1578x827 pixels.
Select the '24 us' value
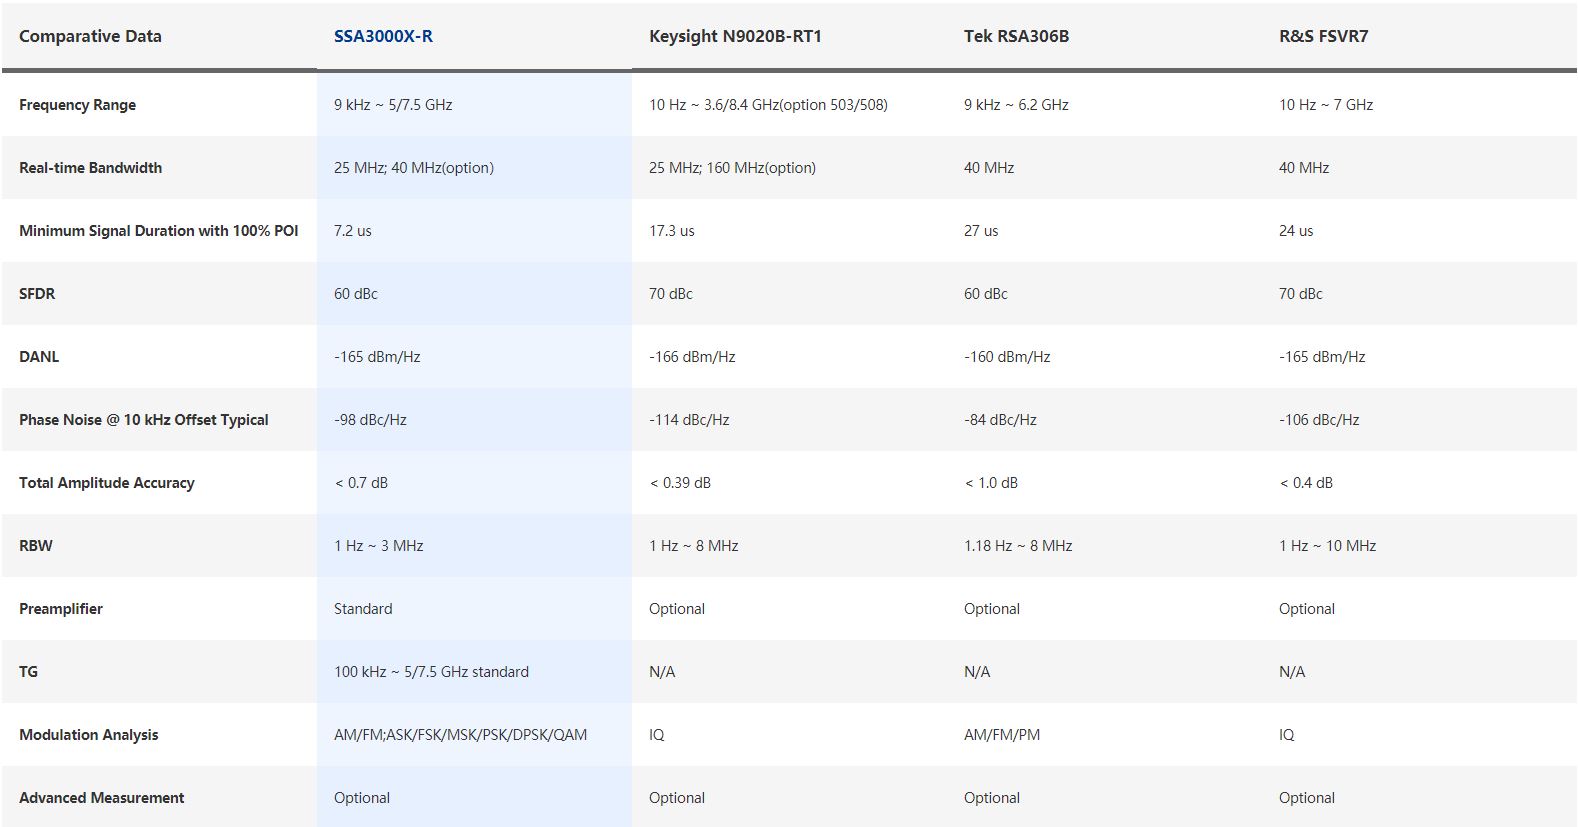point(1296,231)
